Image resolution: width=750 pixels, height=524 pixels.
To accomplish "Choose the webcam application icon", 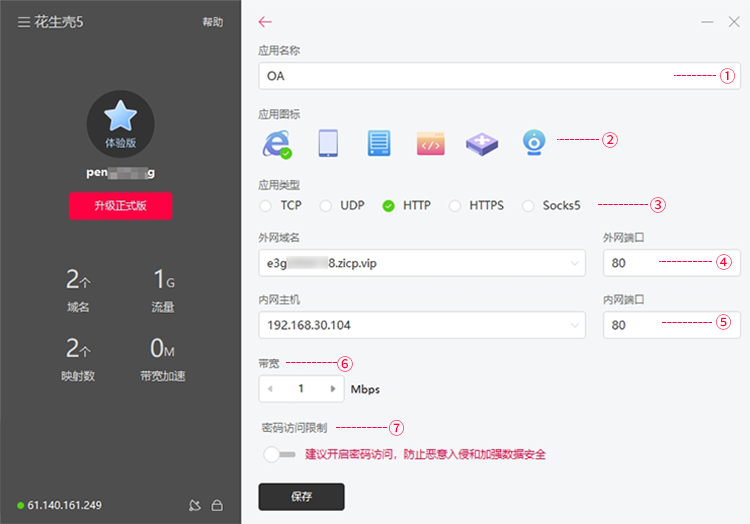I will 534,142.
